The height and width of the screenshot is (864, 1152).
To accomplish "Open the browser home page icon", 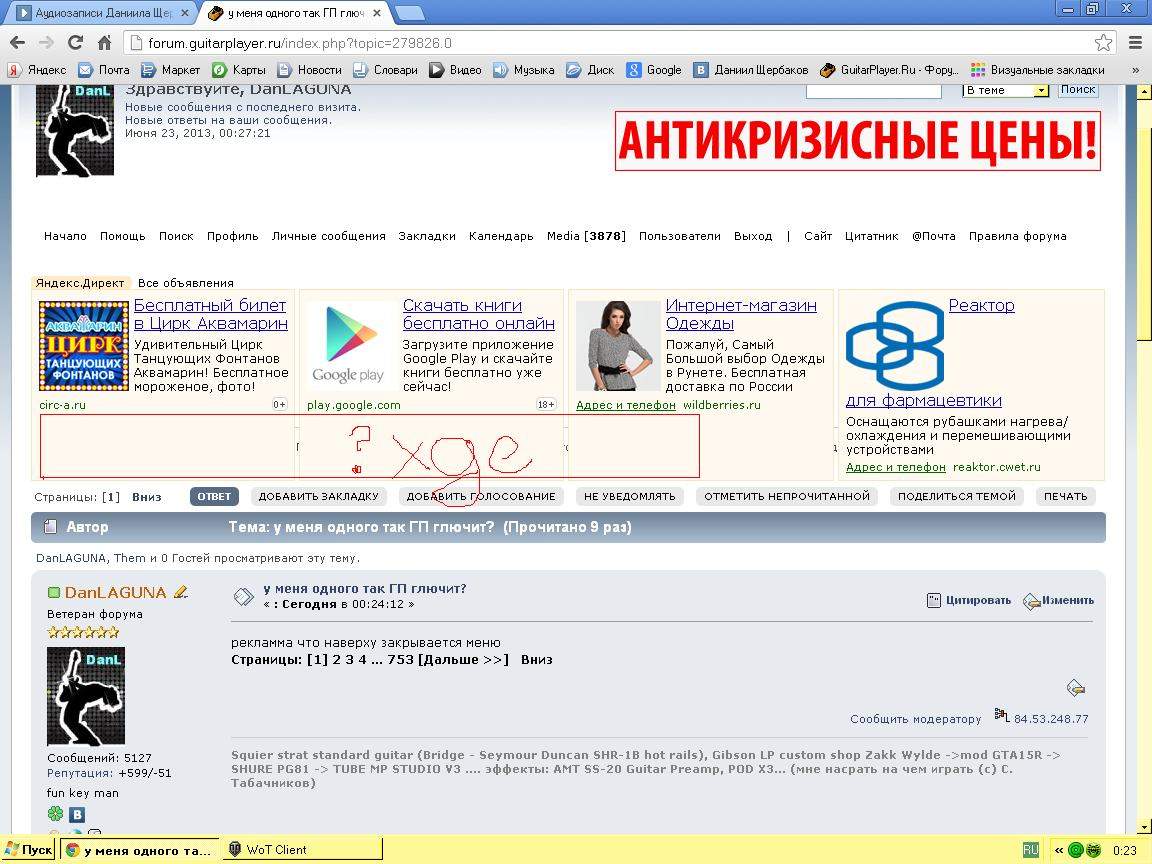I will click(104, 43).
